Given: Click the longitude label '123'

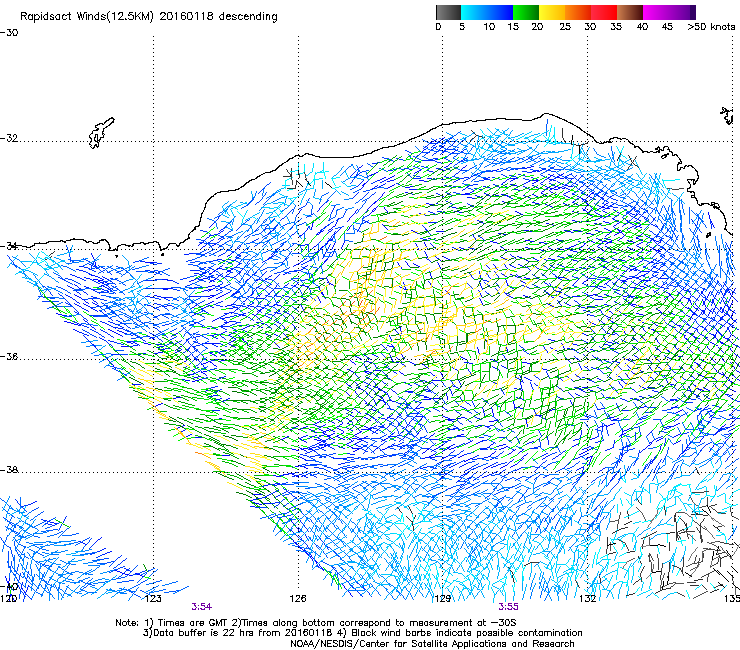Looking at the screenshot, I should pyautogui.click(x=153, y=599).
